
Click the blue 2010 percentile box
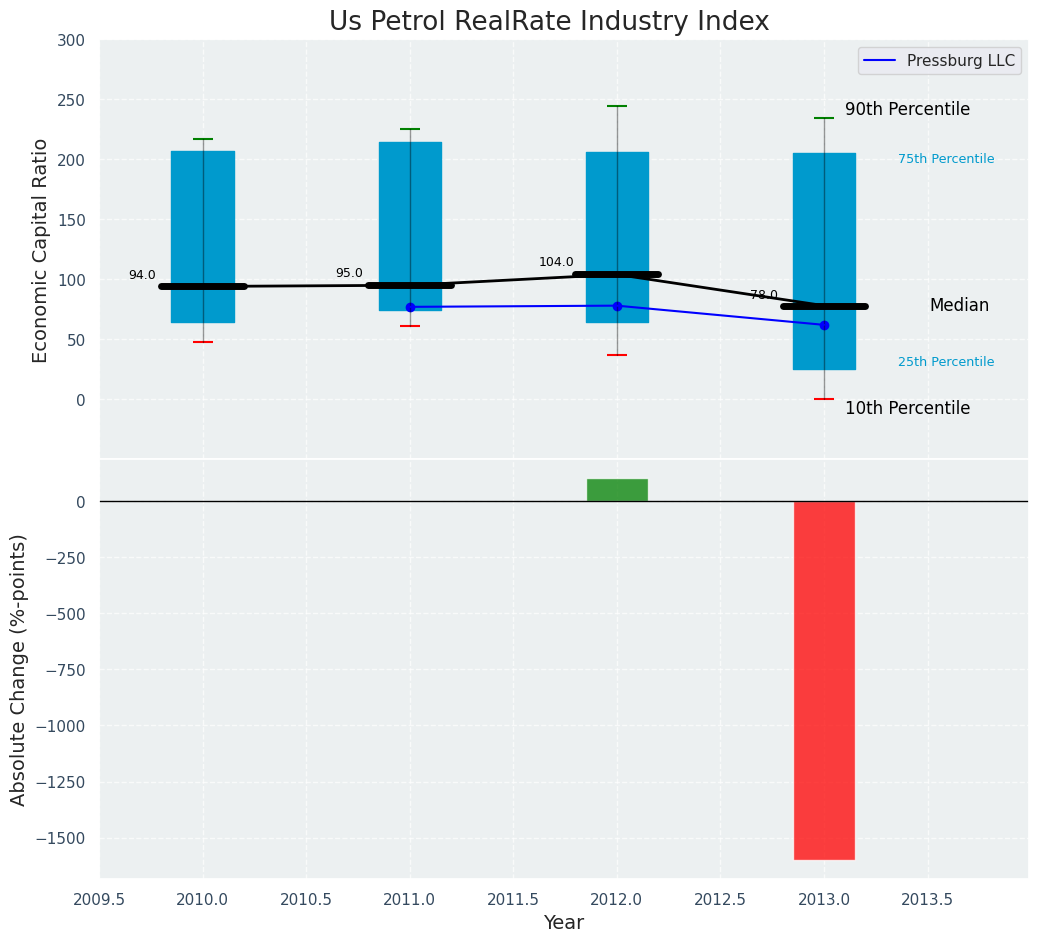pyautogui.click(x=203, y=237)
